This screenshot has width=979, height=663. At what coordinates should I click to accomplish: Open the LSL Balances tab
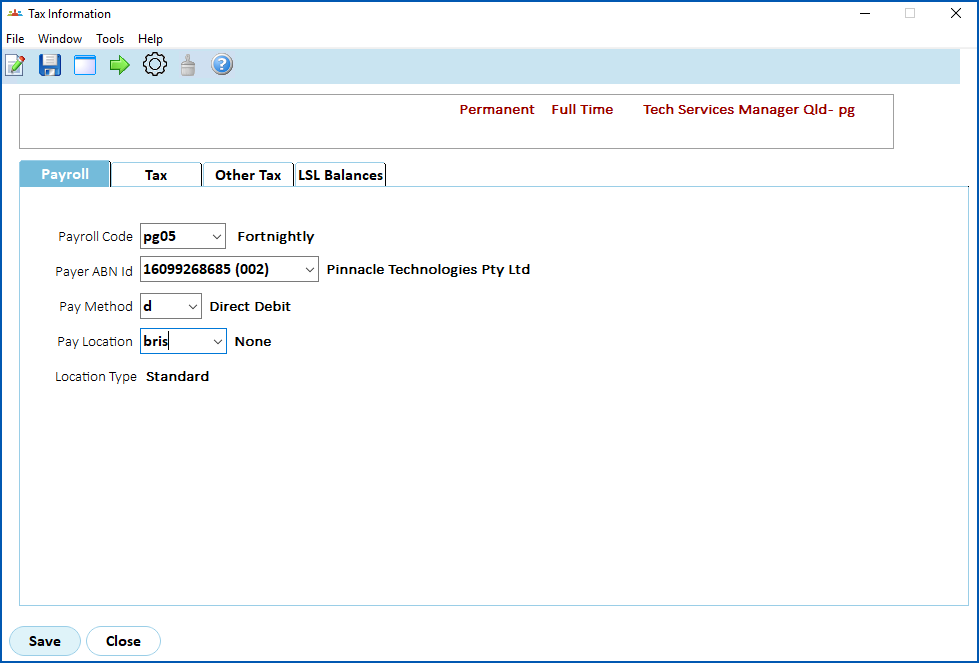(340, 175)
